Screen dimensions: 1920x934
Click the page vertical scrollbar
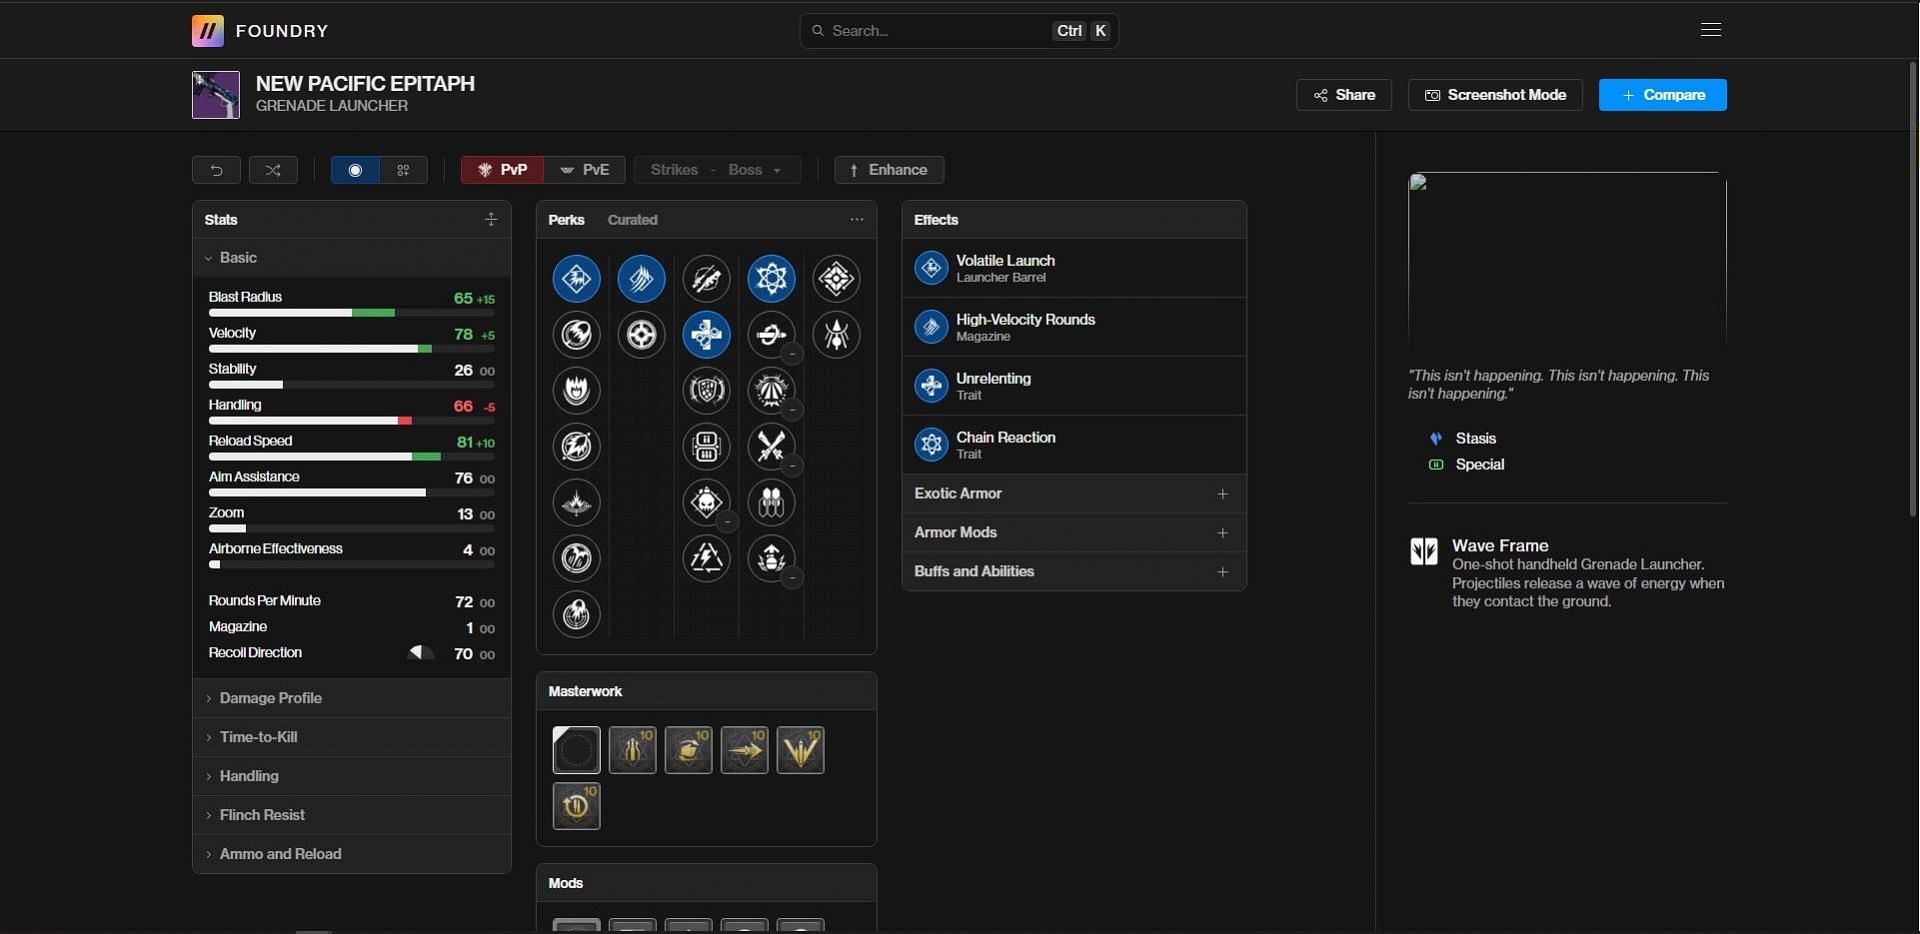pos(1914,290)
